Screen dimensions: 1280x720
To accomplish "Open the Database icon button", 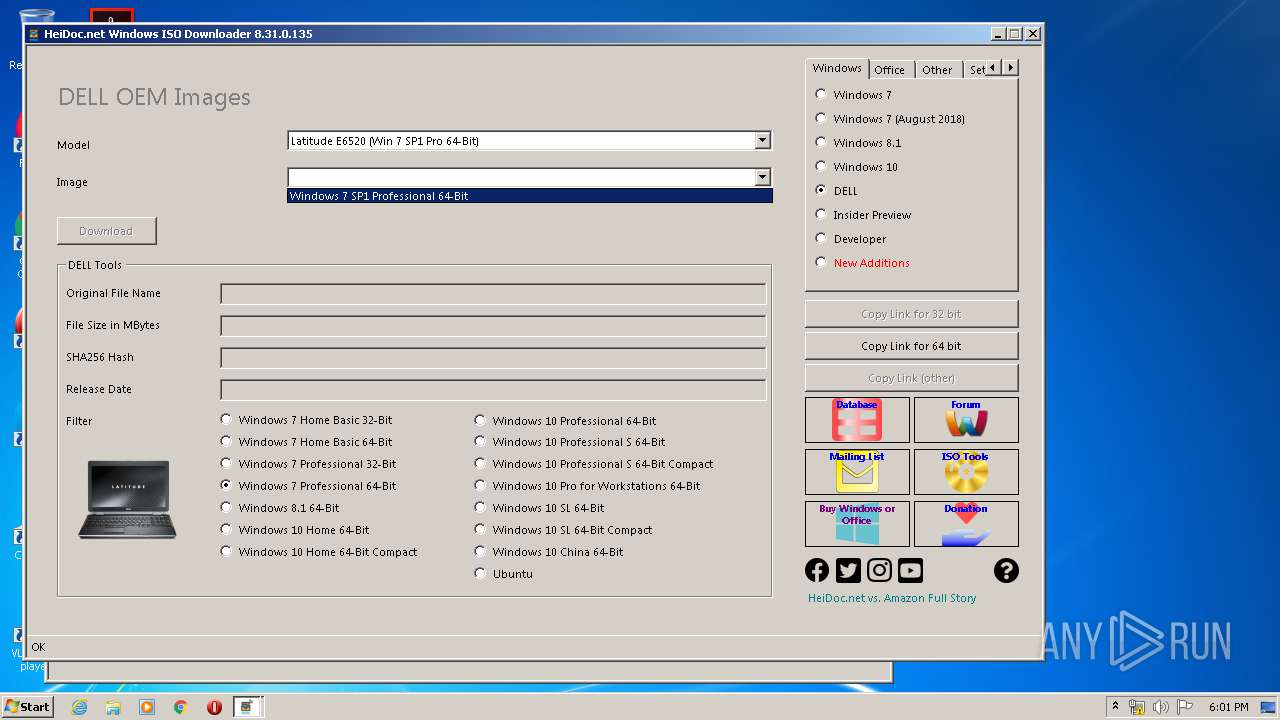I will (x=857, y=420).
